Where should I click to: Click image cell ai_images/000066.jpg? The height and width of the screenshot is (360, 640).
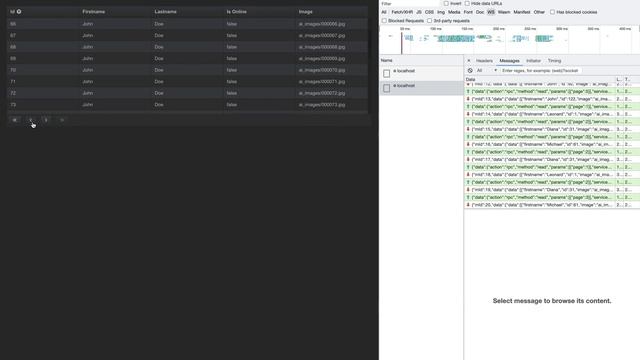[x=332, y=24]
